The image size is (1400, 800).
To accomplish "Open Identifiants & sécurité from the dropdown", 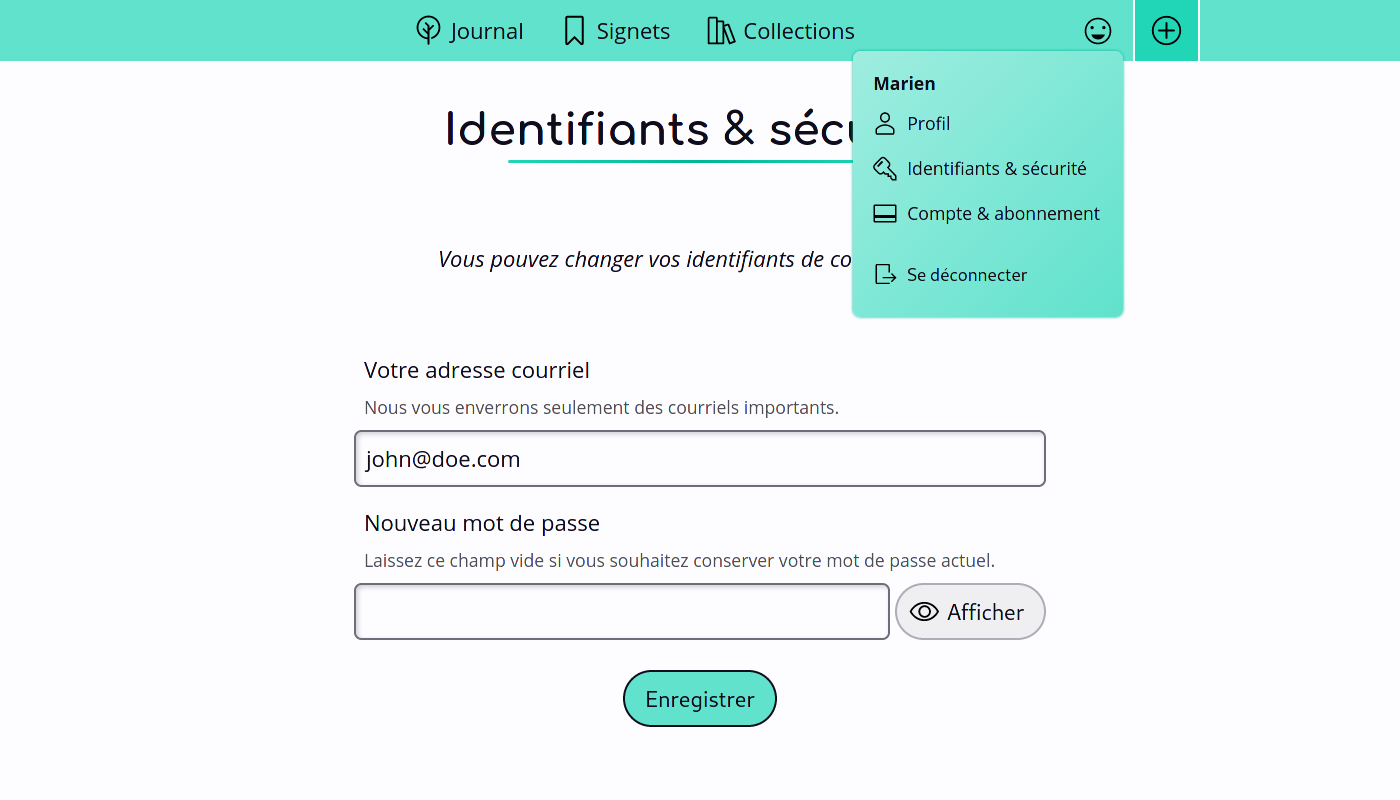I will click(996, 168).
